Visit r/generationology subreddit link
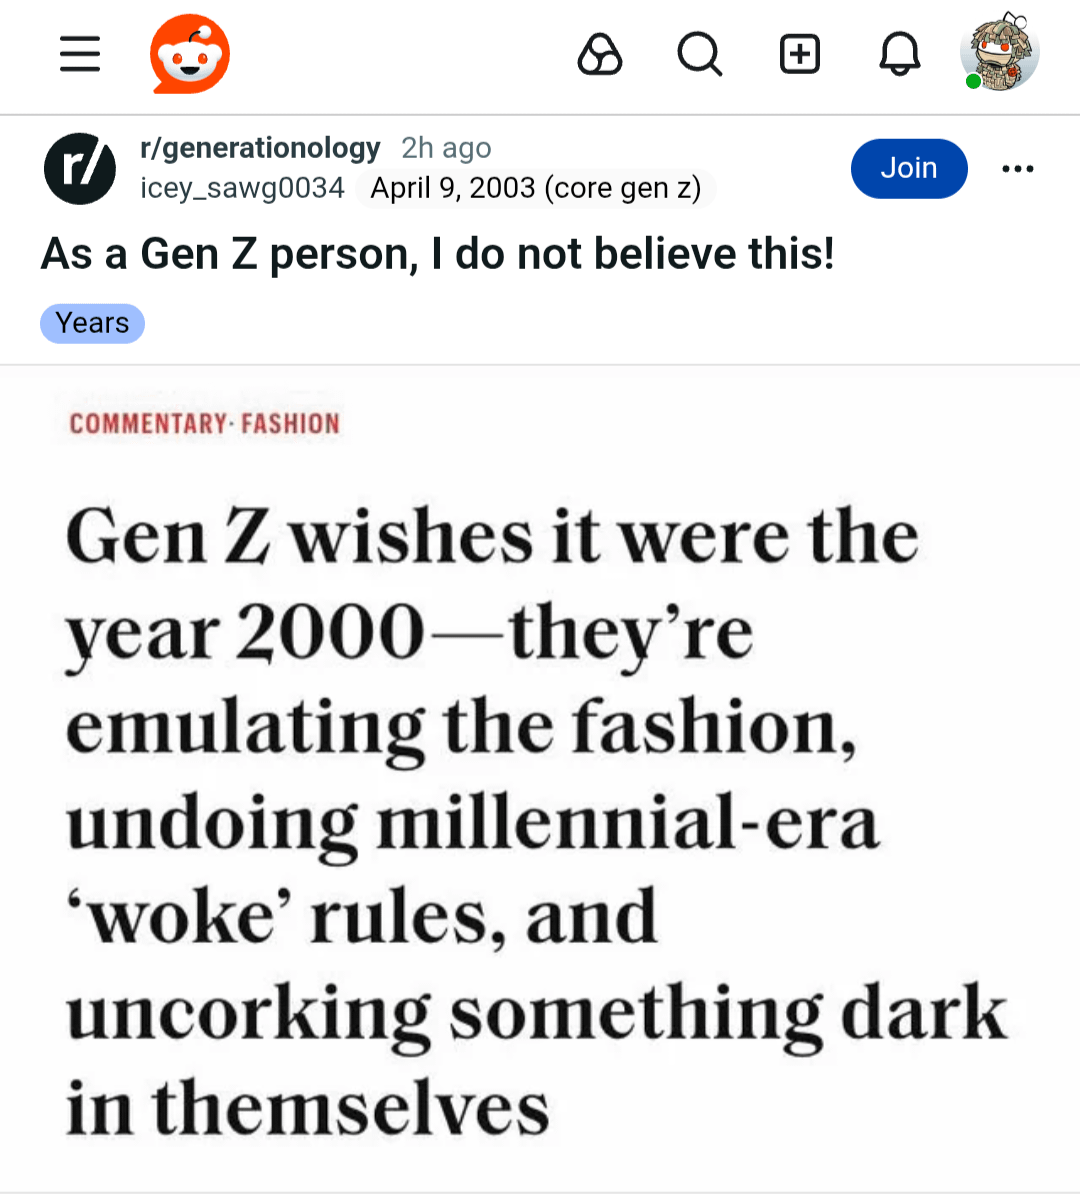Viewport: 1080px width, 1203px height. [260, 148]
